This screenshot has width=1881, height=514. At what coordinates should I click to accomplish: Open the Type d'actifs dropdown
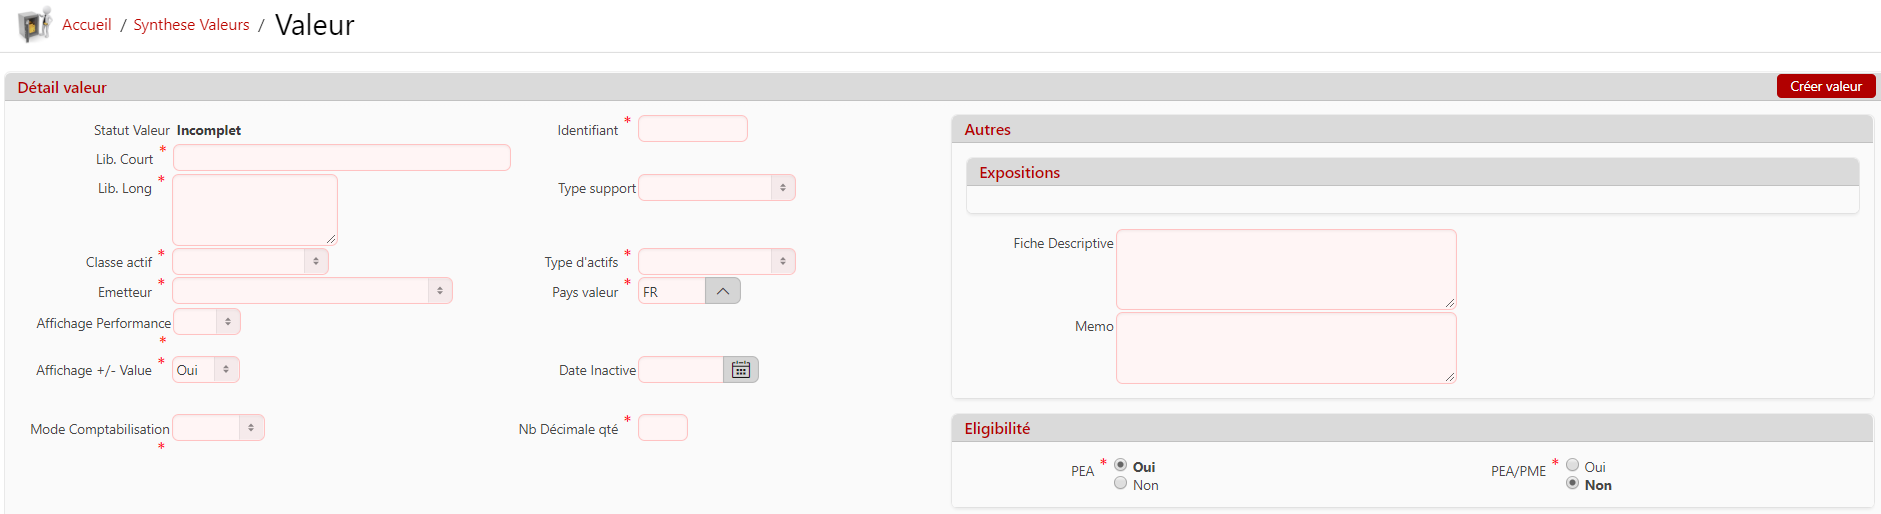(x=717, y=262)
